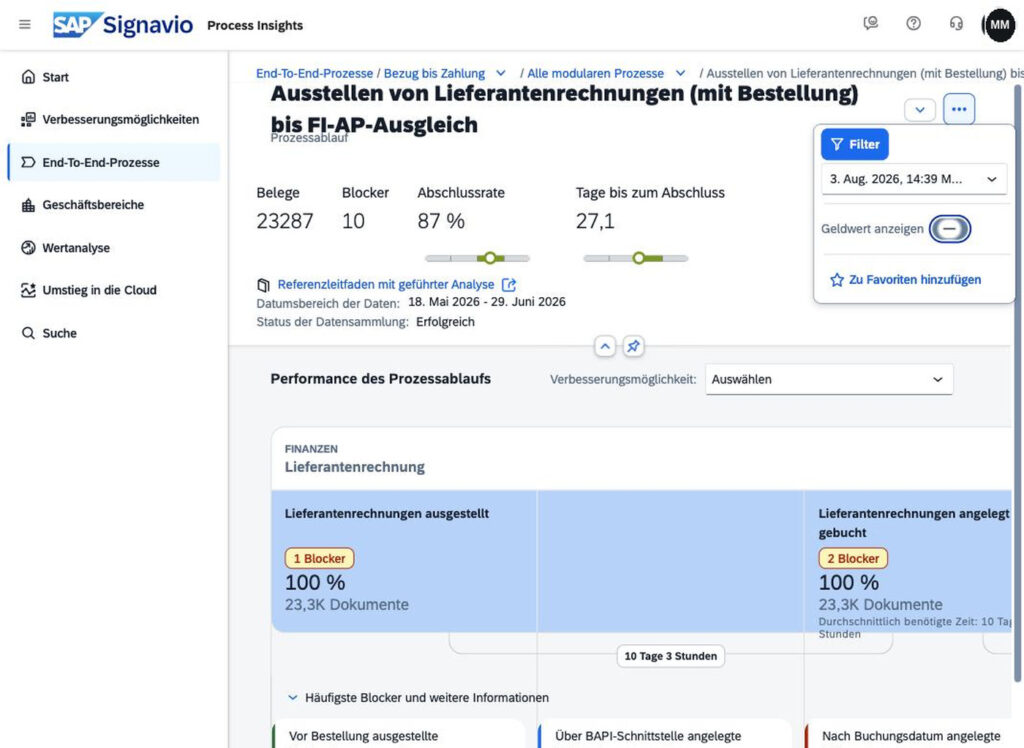The height and width of the screenshot is (748, 1024).
Task: Open the date selection dropdown 3. Aug. 2026
Action: click(914, 179)
